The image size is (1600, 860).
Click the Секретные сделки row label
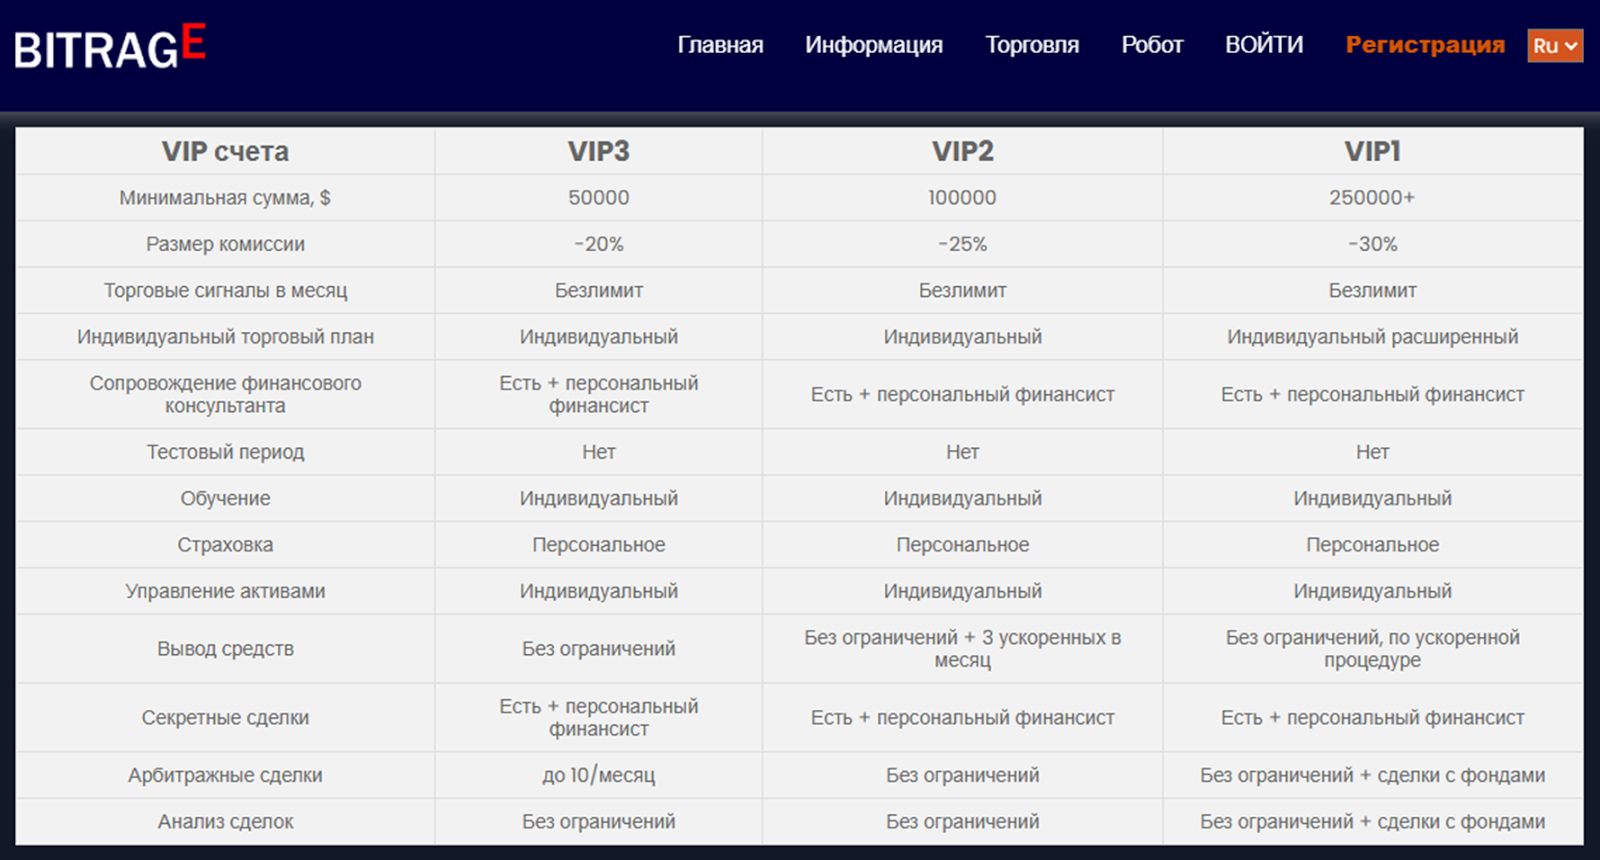225,718
